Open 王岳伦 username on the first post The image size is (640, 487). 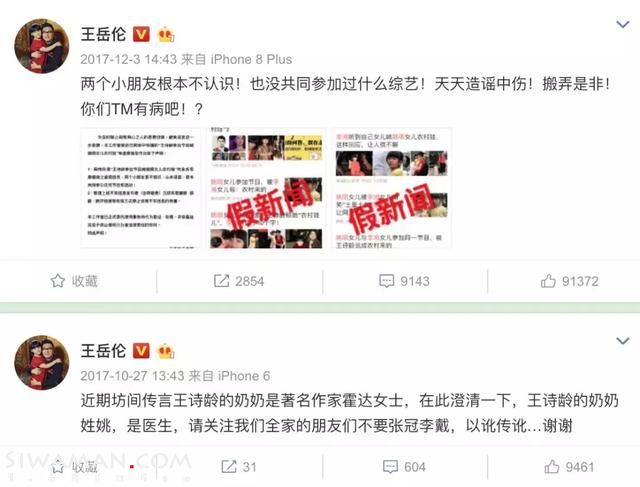[103, 34]
